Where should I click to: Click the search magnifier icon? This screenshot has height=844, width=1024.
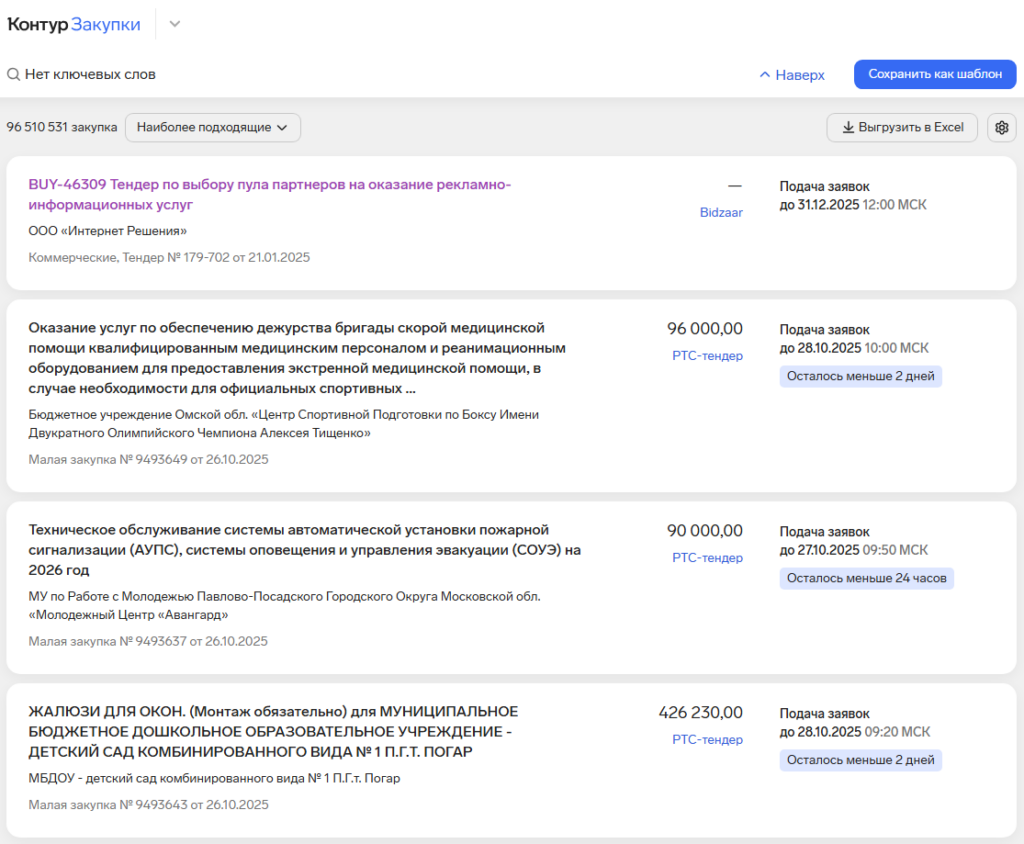click(13, 74)
